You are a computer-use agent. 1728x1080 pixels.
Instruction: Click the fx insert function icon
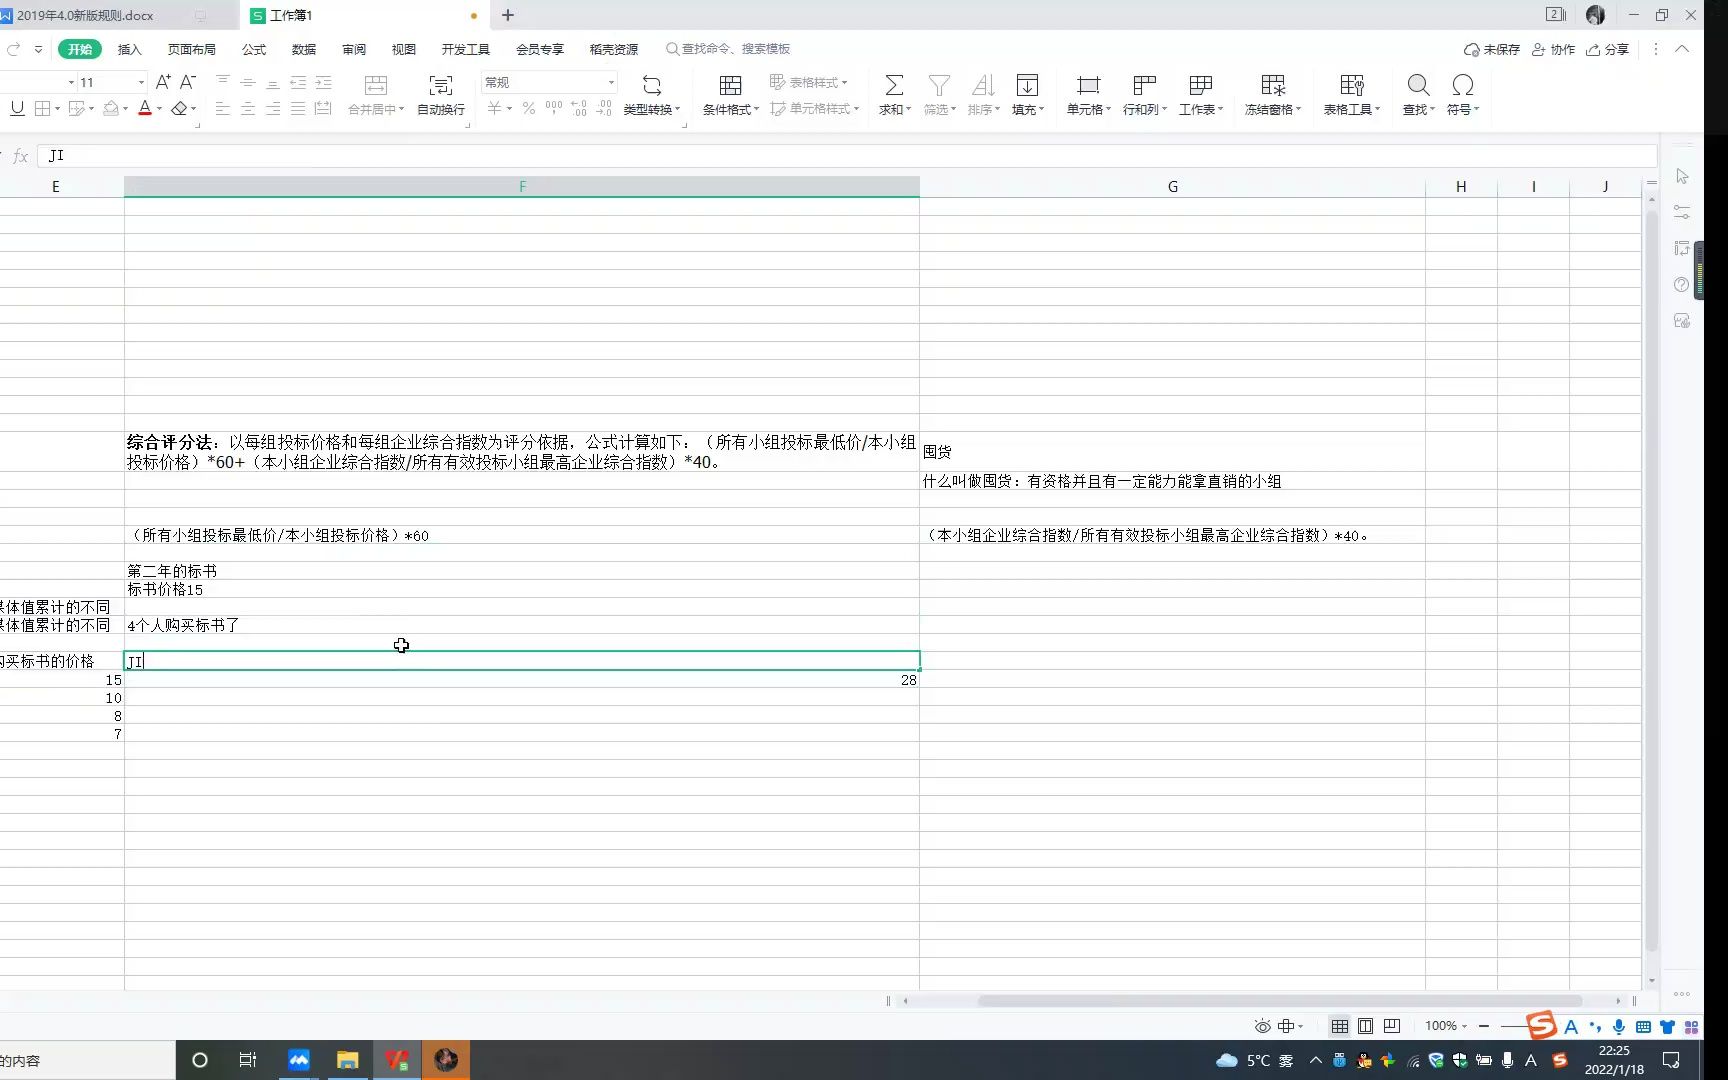(x=20, y=156)
